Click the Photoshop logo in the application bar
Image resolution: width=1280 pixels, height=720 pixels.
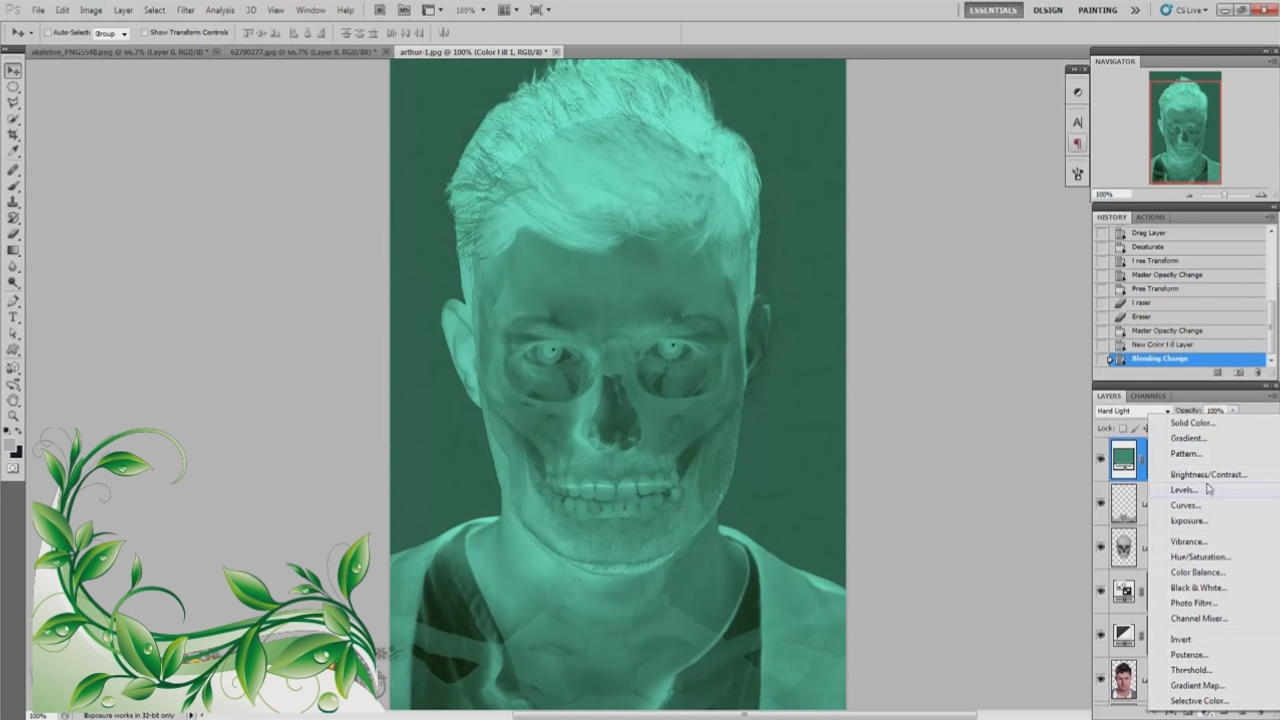click(12, 10)
